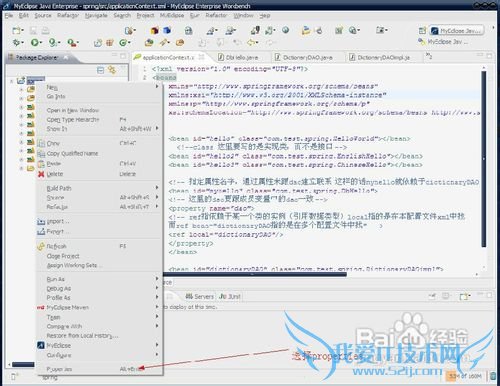The width and height of the screenshot is (500, 386).
Task: Open the Servers view tab
Action: click(x=199, y=296)
